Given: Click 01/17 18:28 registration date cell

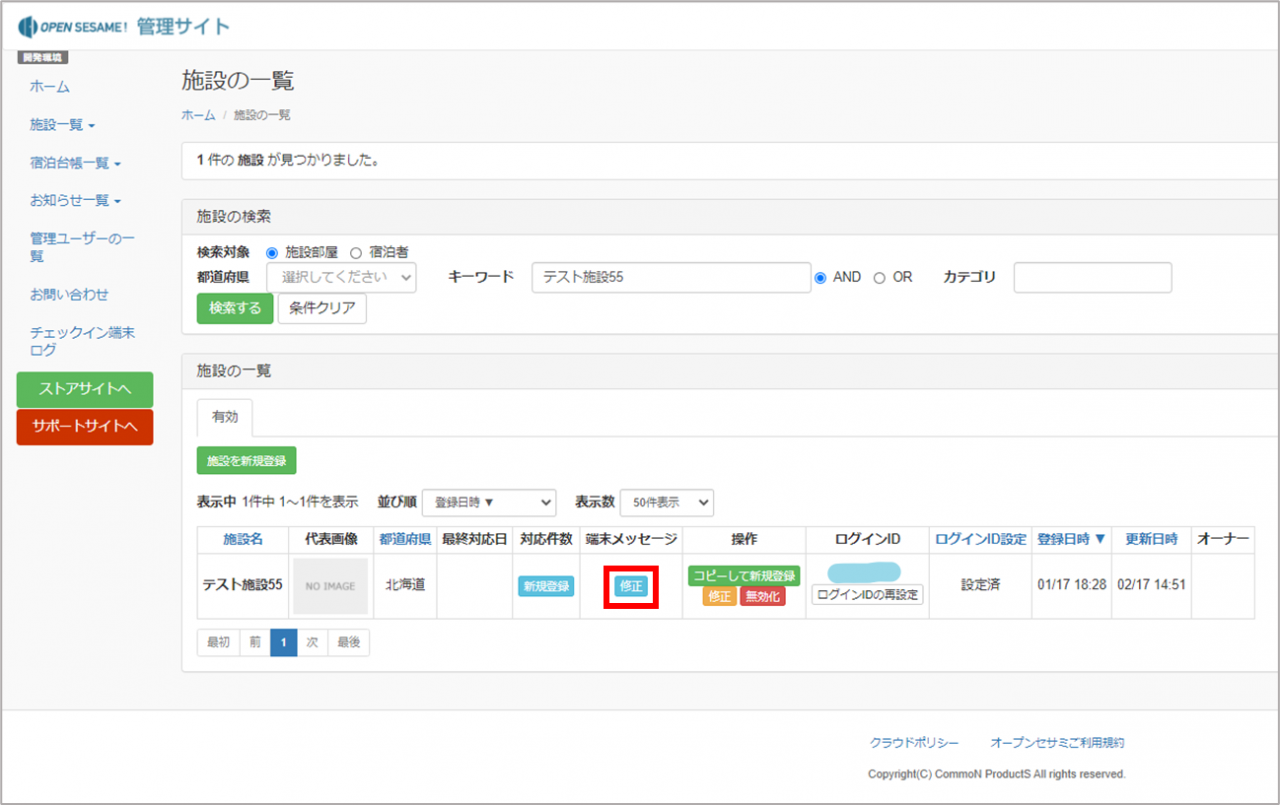Looking at the screenshot, I should [x=1072, y=584].
